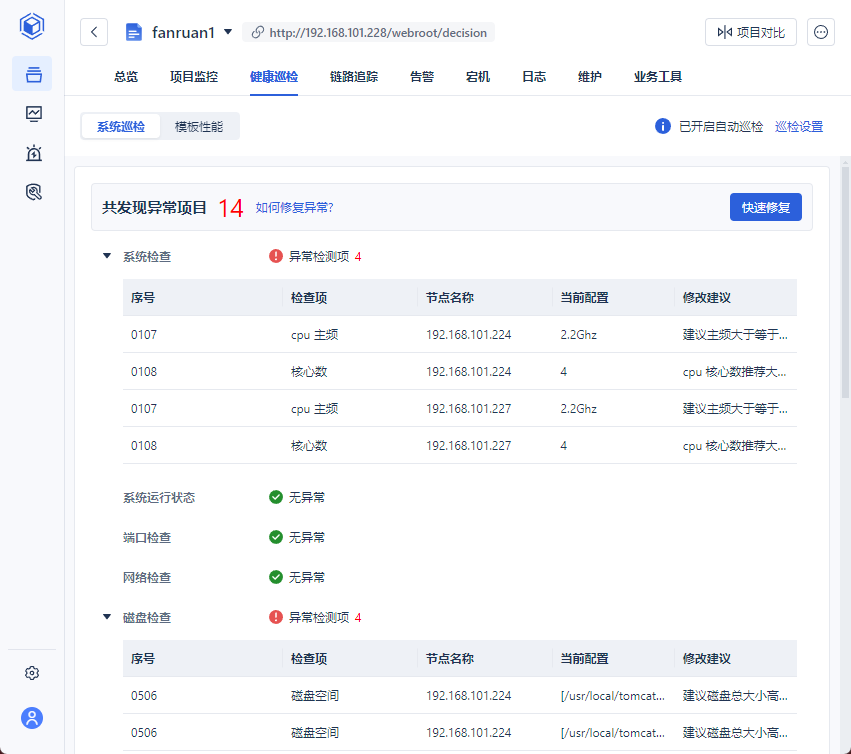Go to the 链路追踪 tab

tap(354, 76)
